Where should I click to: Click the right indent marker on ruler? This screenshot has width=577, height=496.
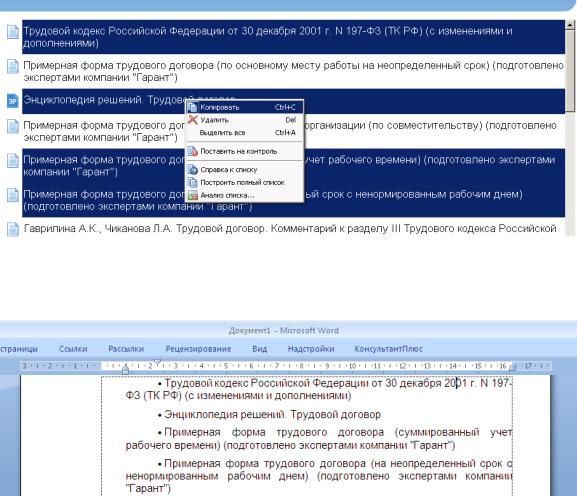[513, 367]
